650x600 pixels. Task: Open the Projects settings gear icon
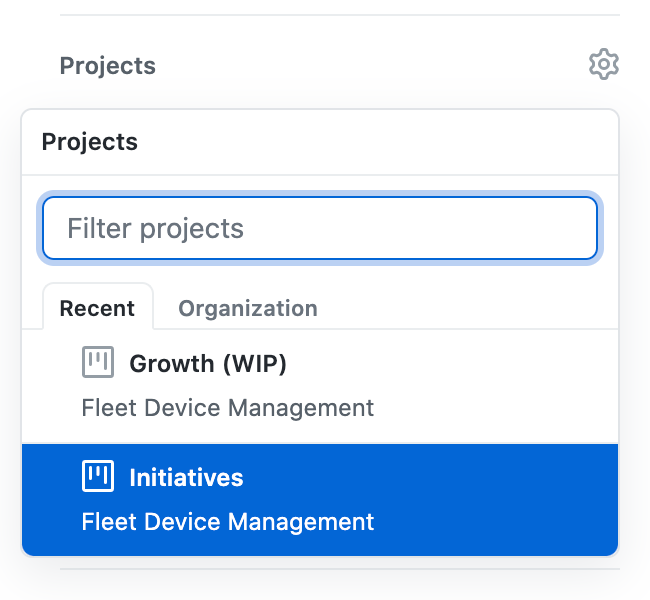click(x=604, y=64)
